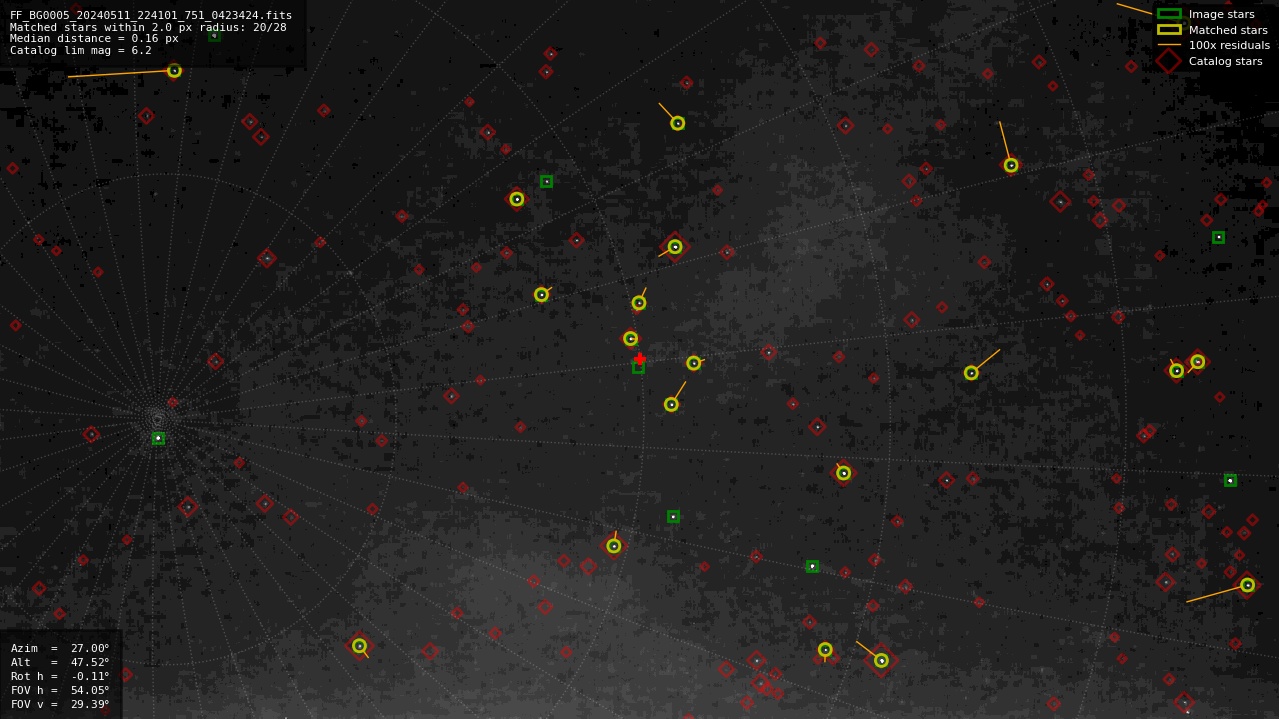
Task: Click the 'Image stars' legend label
Action: [1221, 14]
